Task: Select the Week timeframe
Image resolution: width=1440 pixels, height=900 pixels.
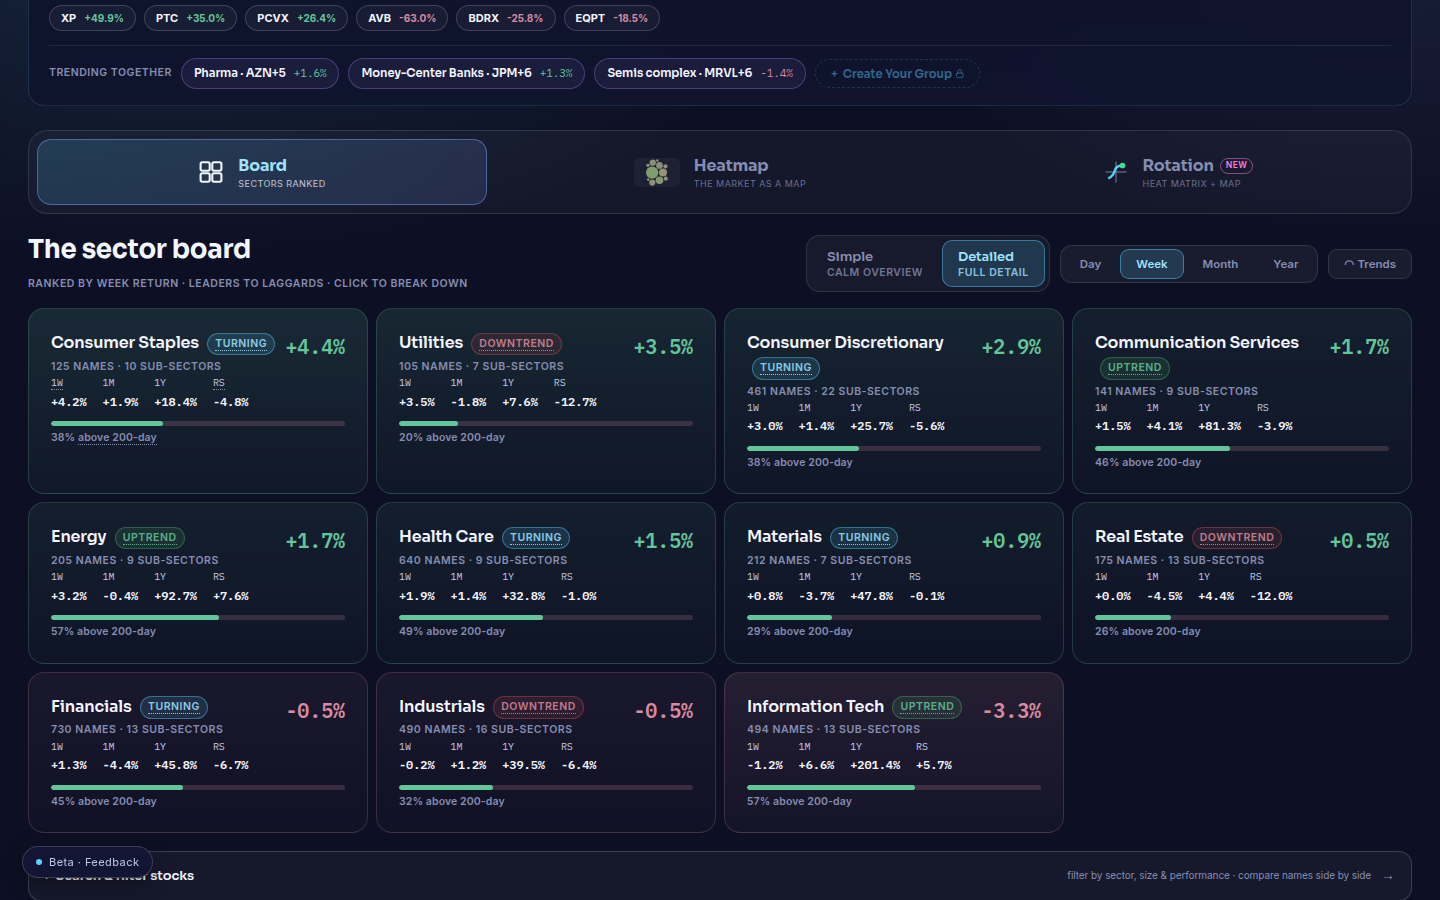Action: coord(1152,264)
